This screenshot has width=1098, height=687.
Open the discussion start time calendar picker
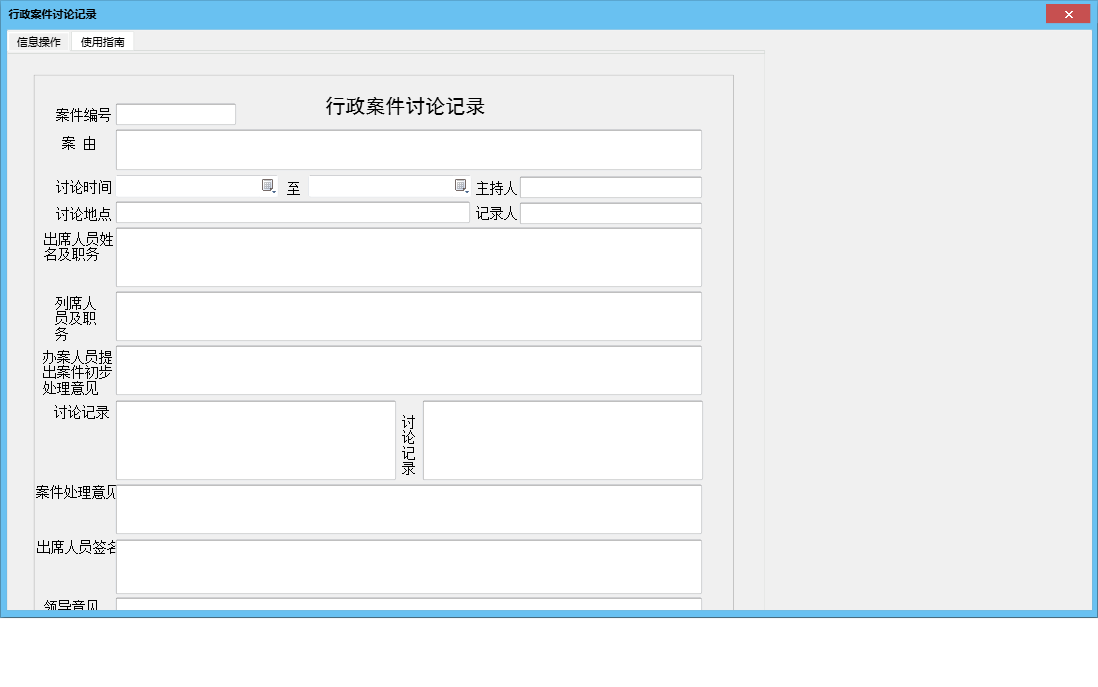(x=268, y=186)
